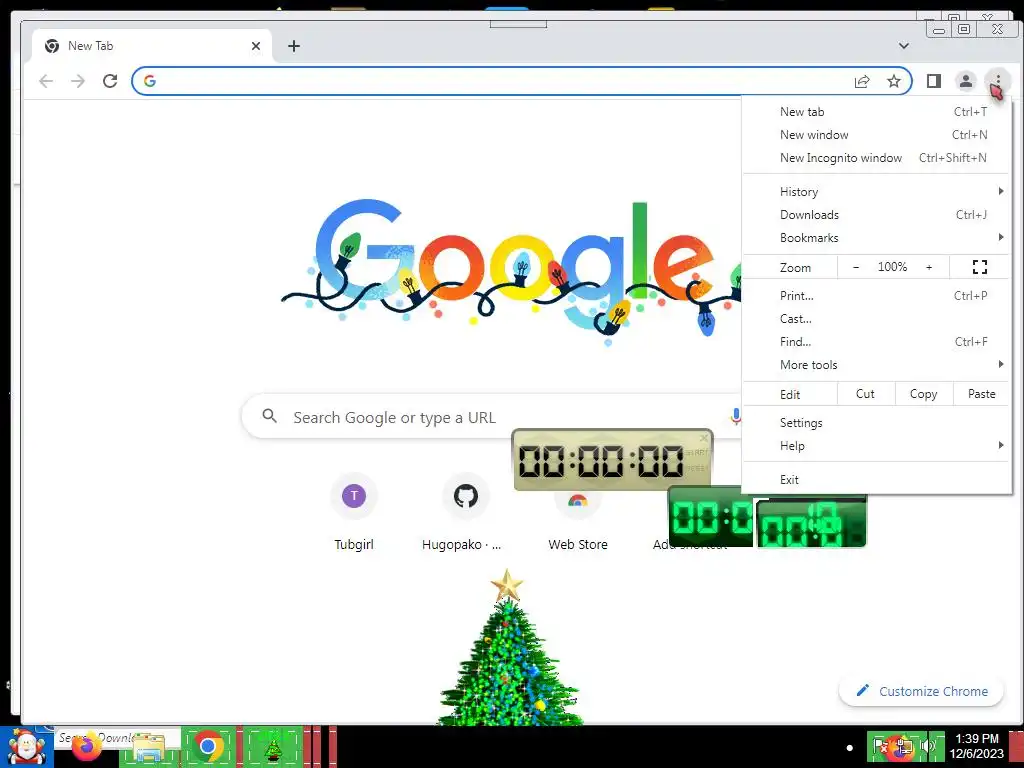Decrease zoom with the minus button
Image resolution: width=1024 pixels, height=768 pixels.
click(x=856, y=267)
